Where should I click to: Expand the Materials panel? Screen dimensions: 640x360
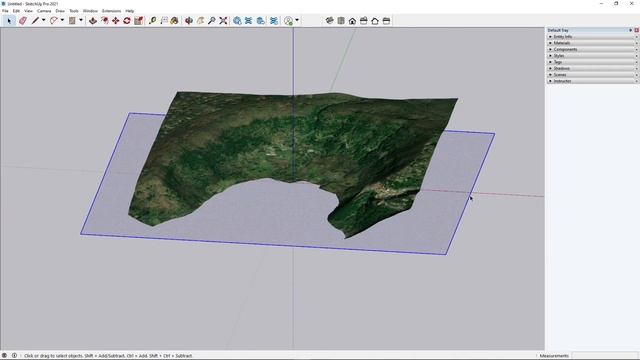[x=593, y=43]
